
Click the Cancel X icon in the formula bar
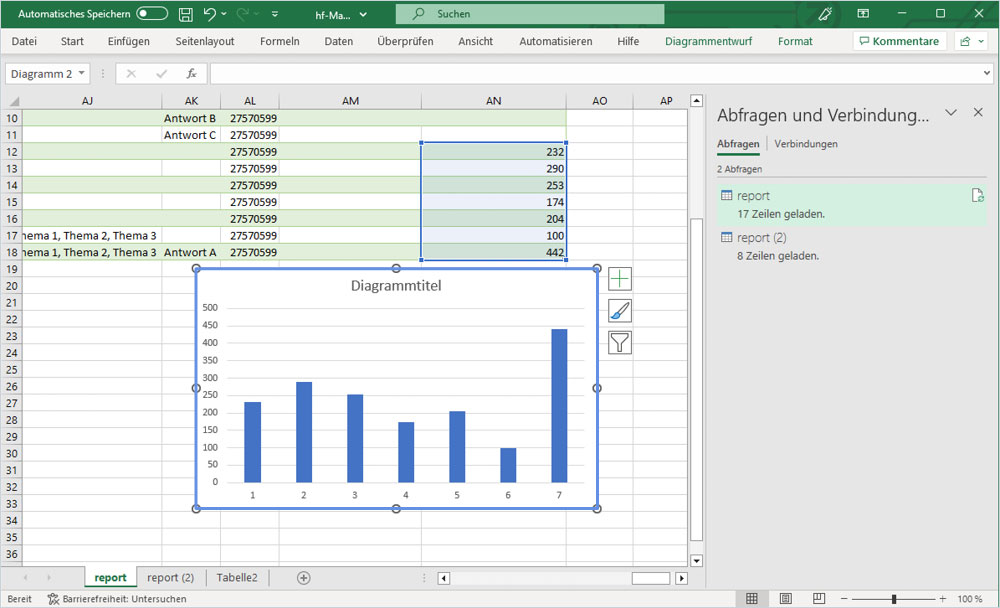pos(132,73)
